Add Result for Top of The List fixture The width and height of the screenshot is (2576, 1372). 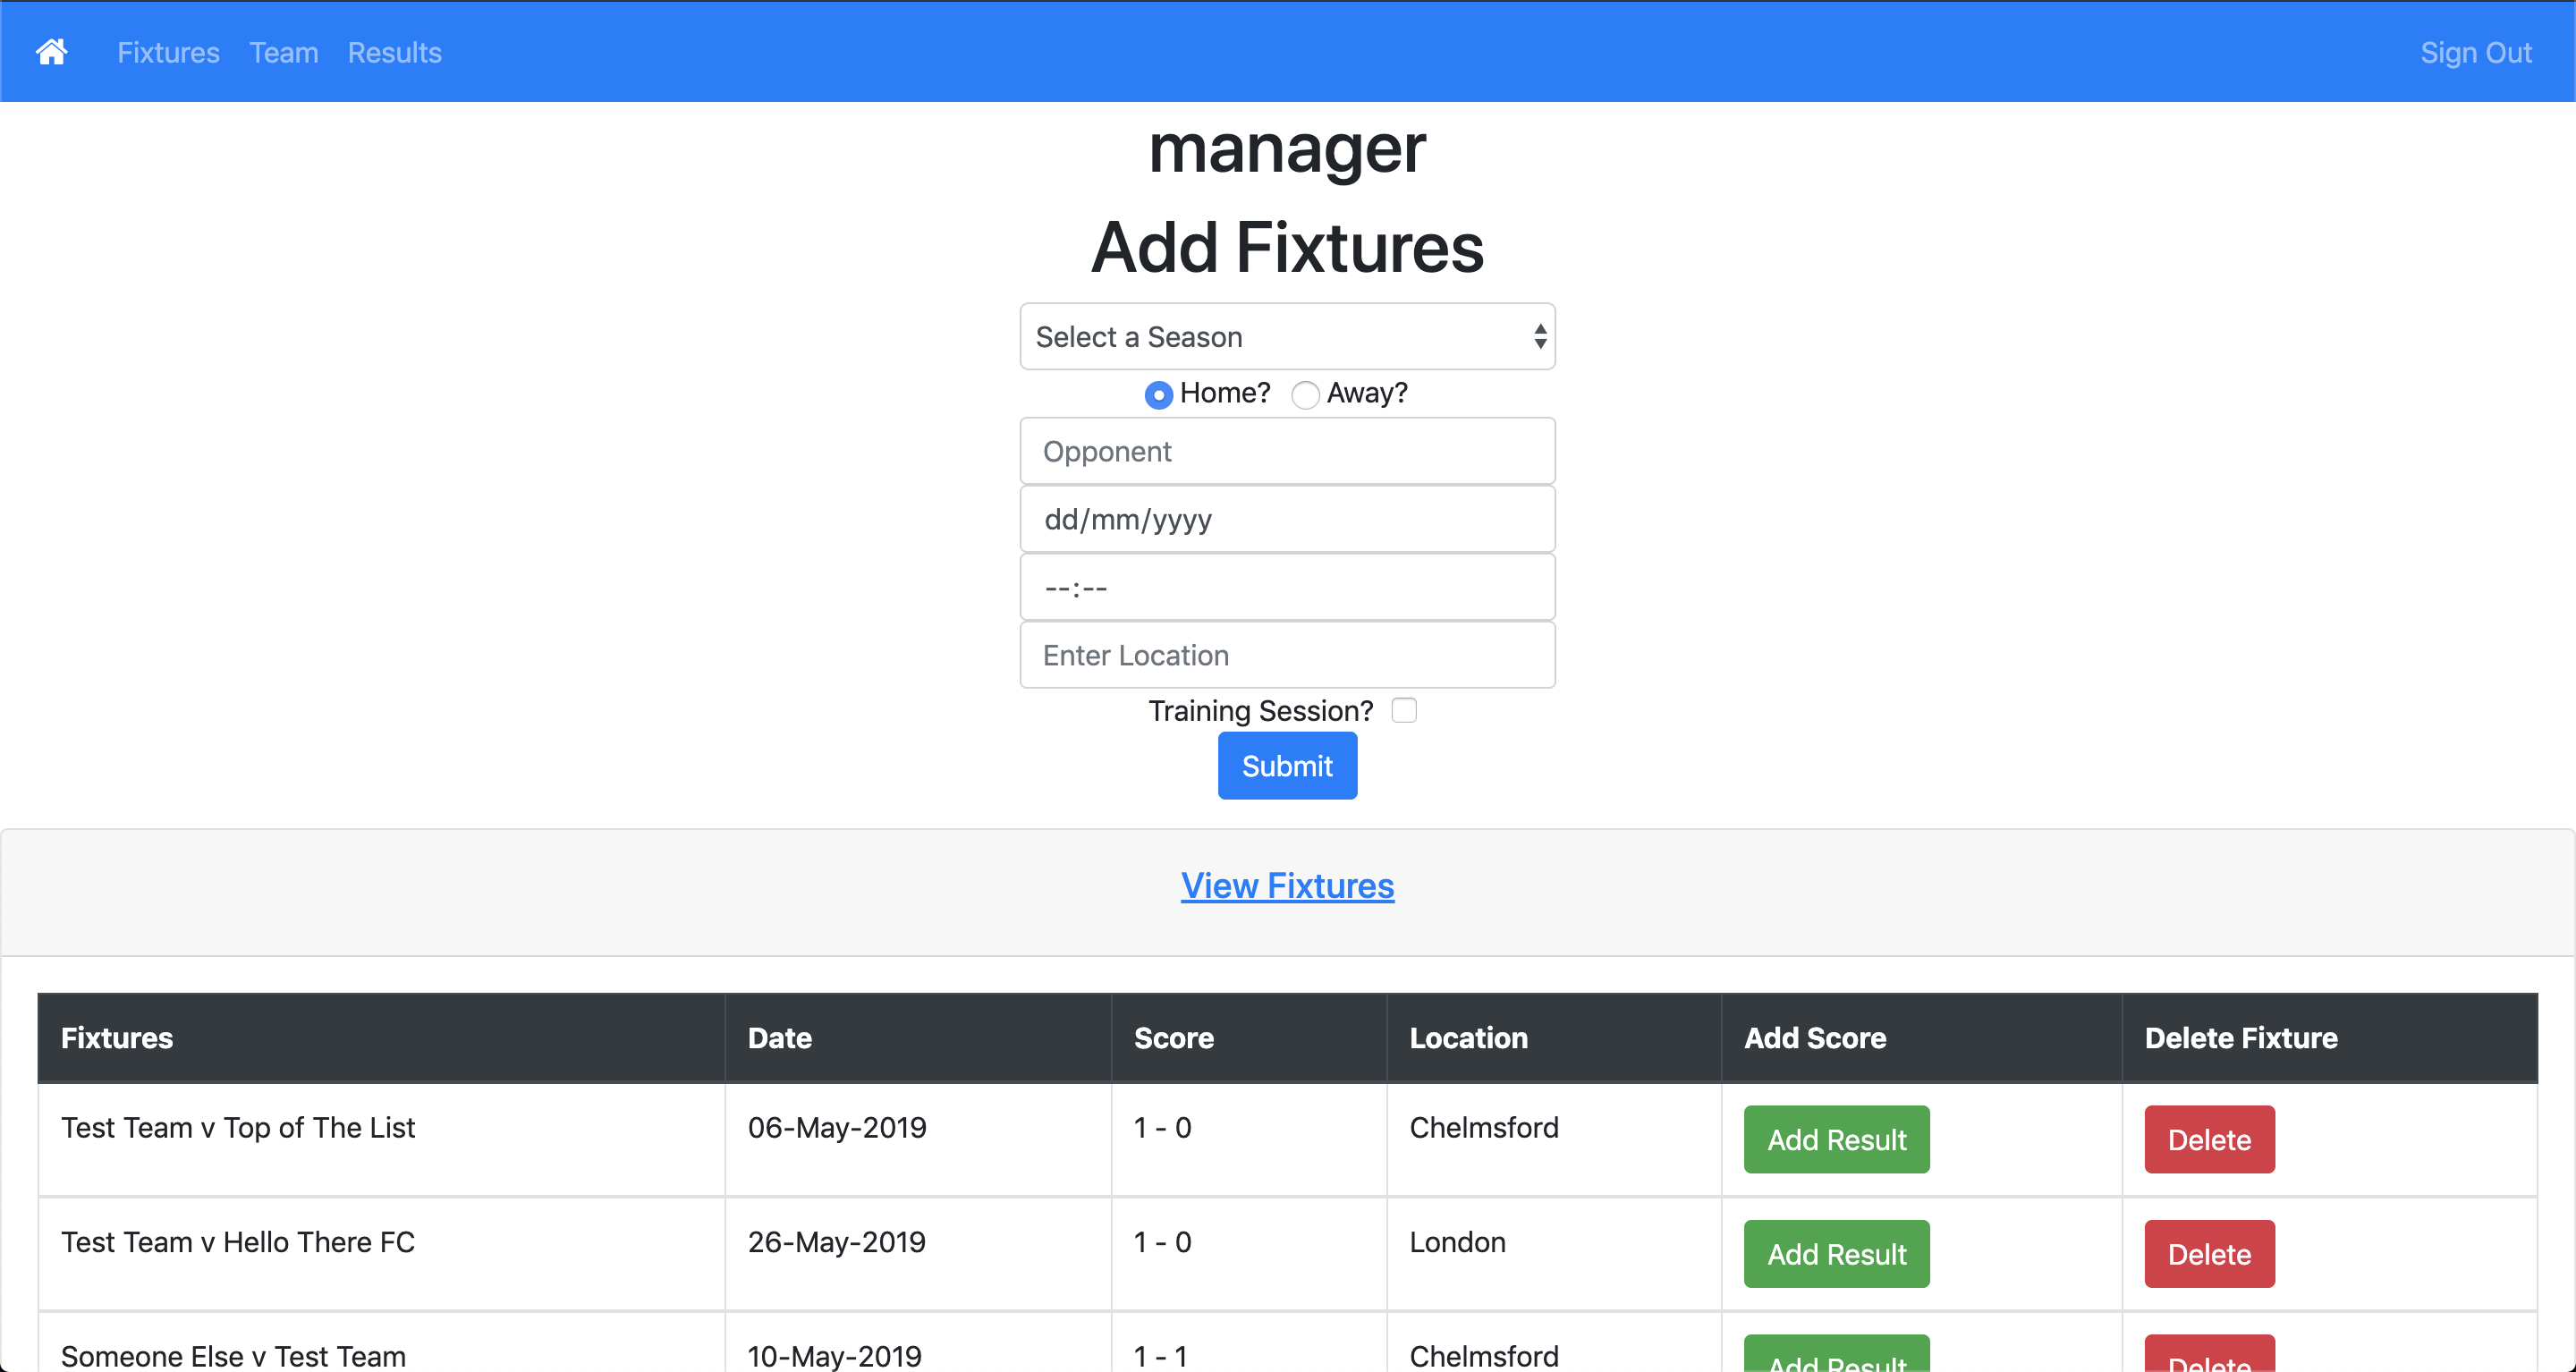1836,1139
